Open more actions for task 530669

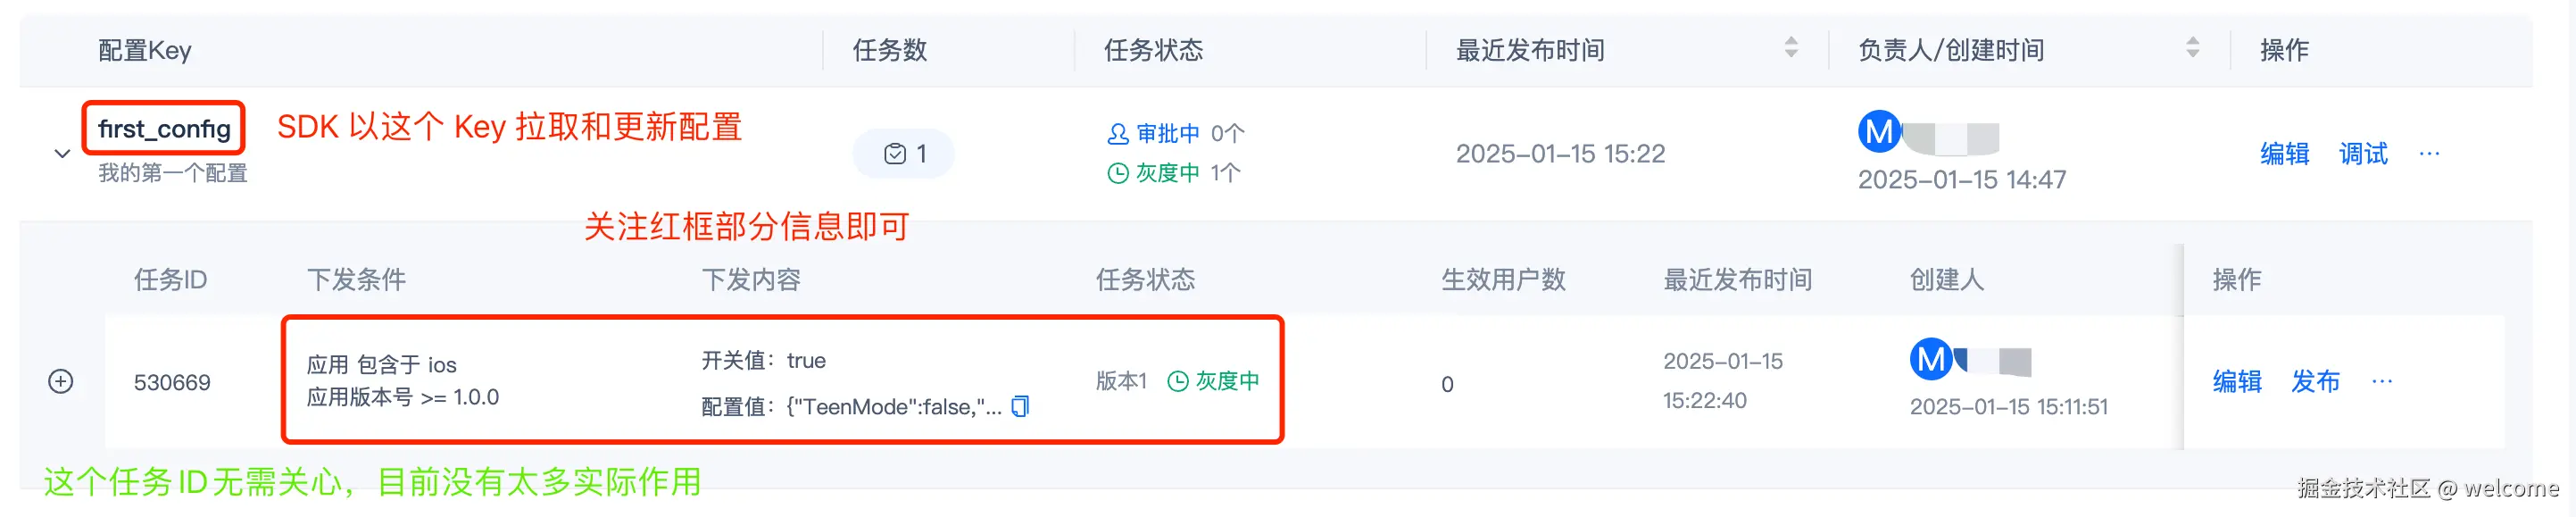click(x=2382, y=381)
